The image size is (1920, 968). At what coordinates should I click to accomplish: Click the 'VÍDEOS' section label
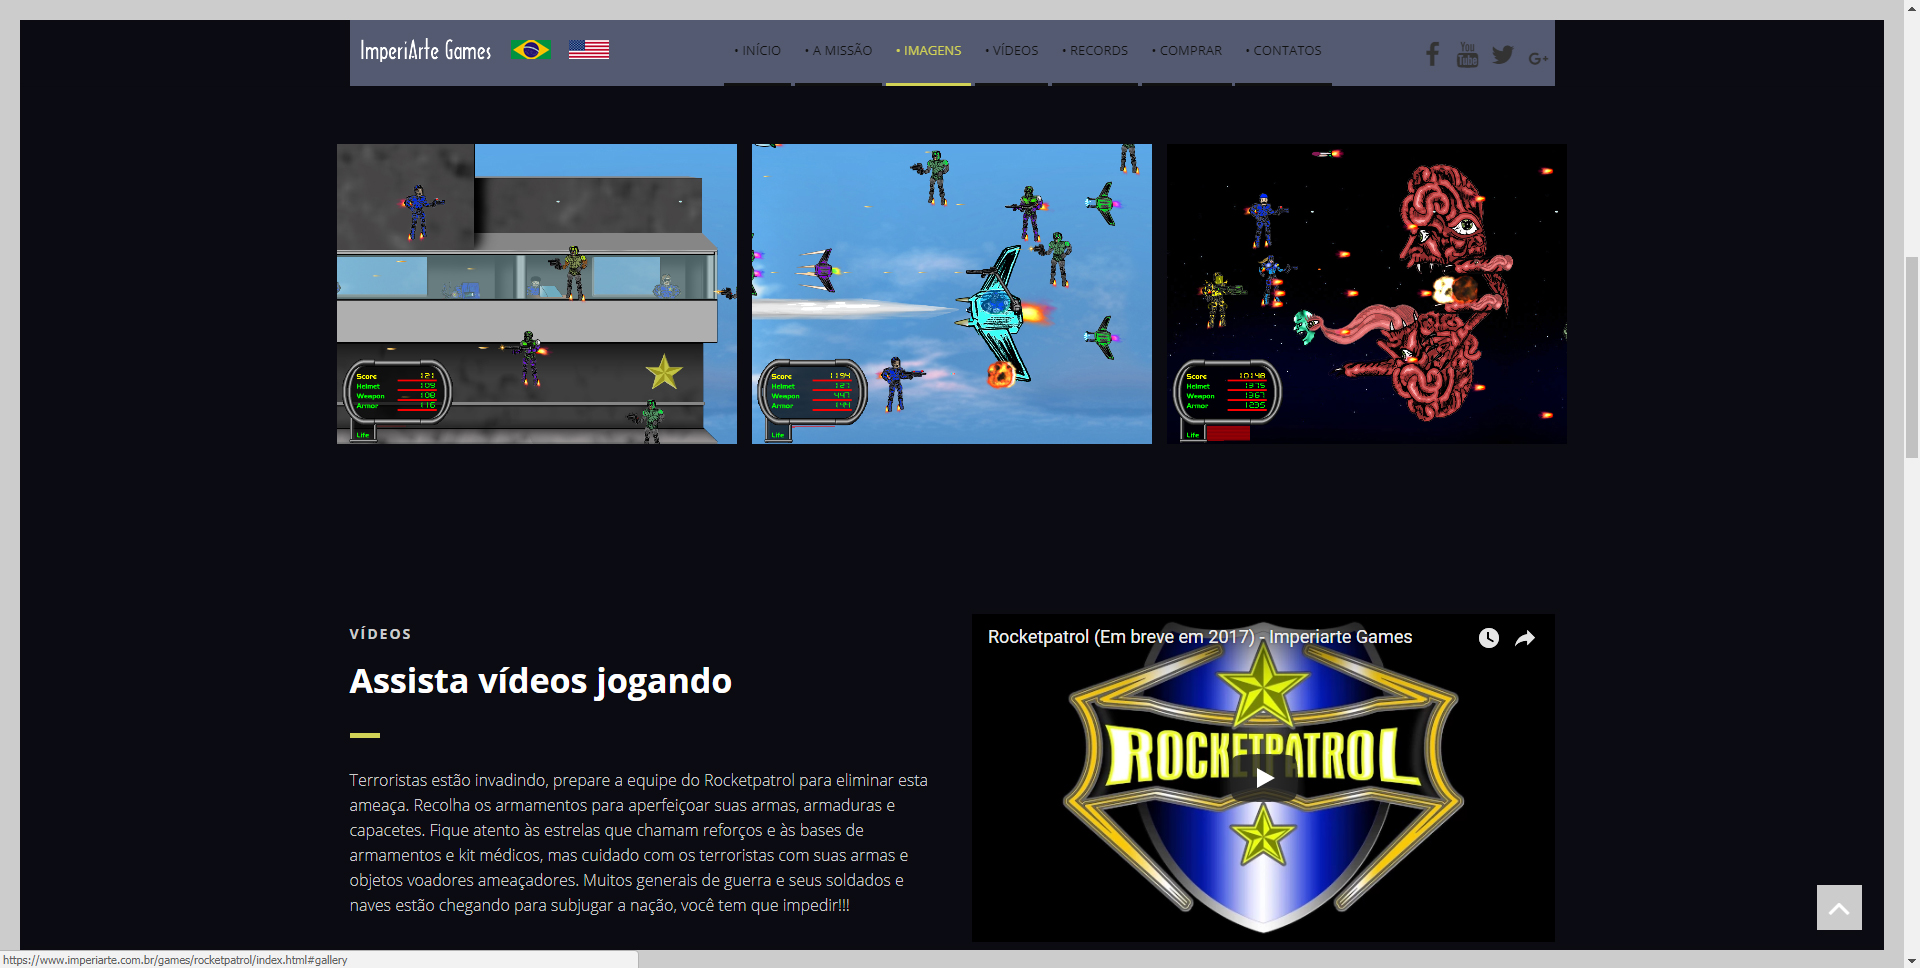pyautogui.click(x=380, y=634)
